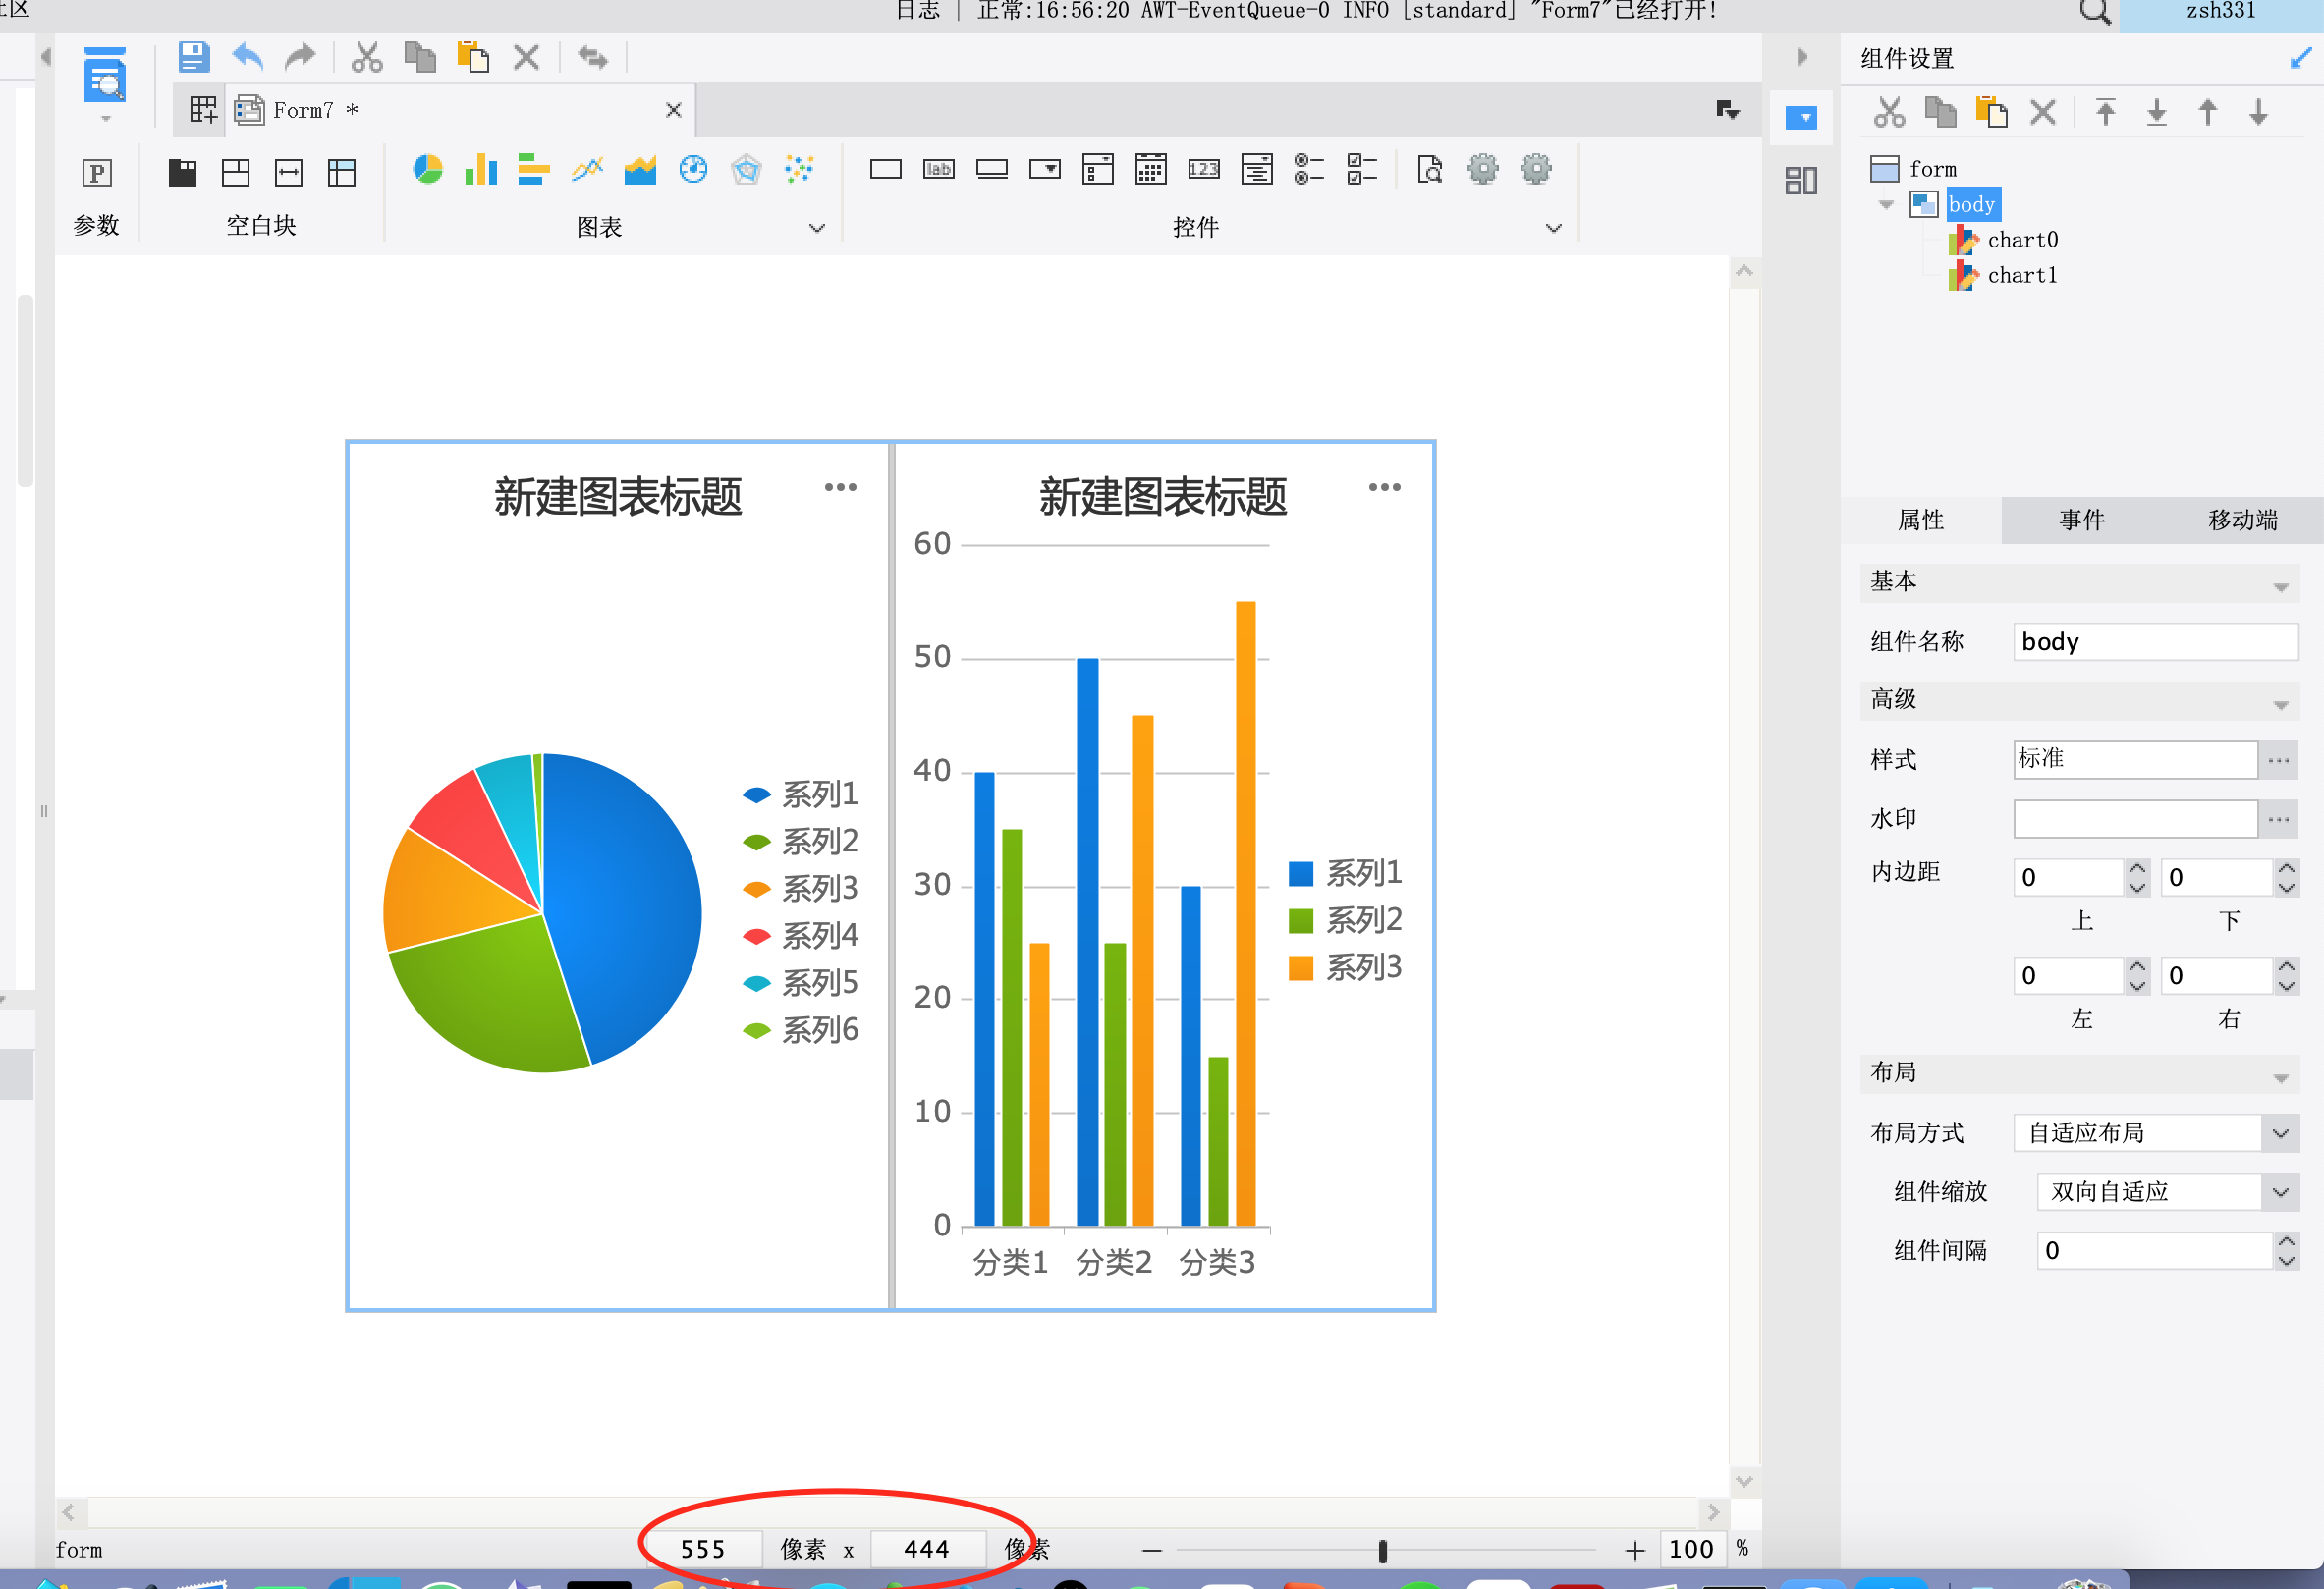This screenshot has height=1589, width=2324.
Task: Select the pie chart icon in the chart toolbar
Action: coord(428,170)
